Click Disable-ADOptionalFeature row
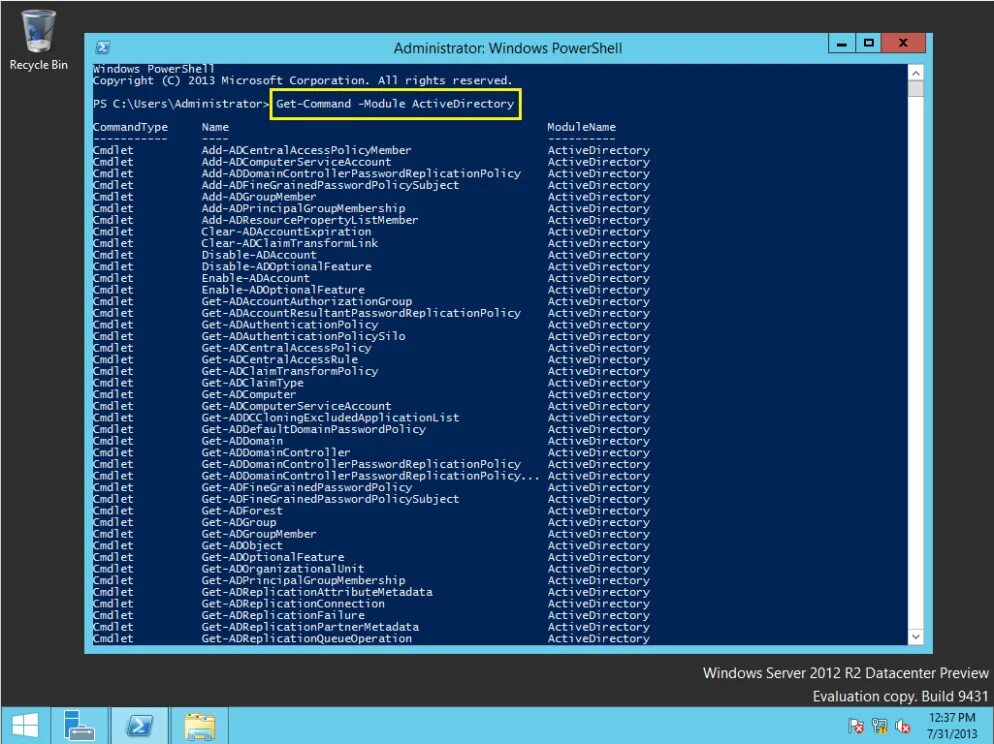 [x=371, y=266]
